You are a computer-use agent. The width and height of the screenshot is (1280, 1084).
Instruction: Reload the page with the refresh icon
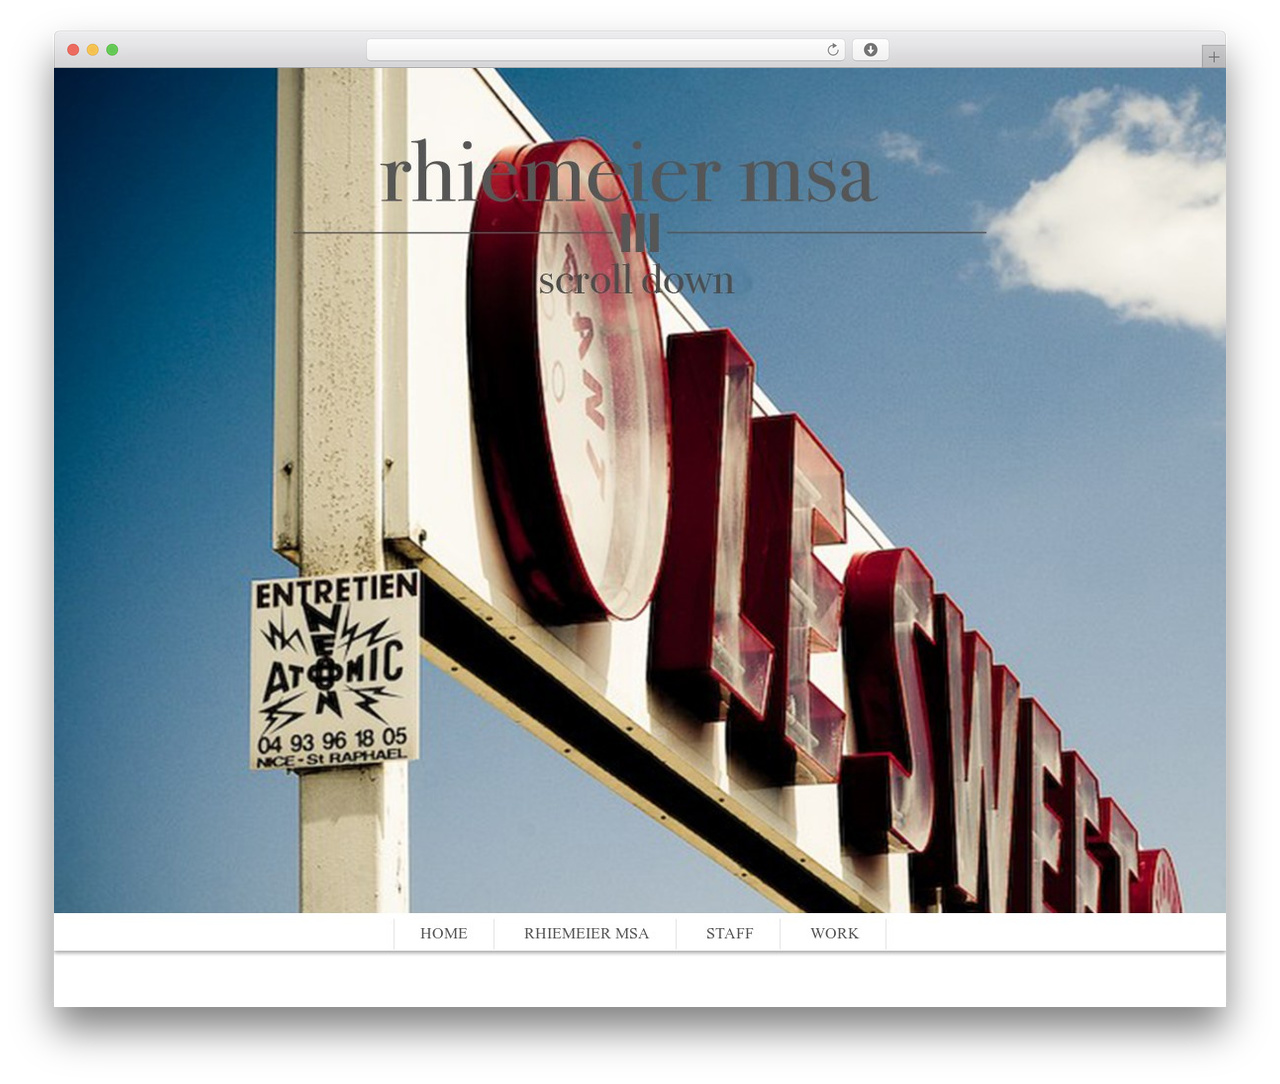pos(832,50)
